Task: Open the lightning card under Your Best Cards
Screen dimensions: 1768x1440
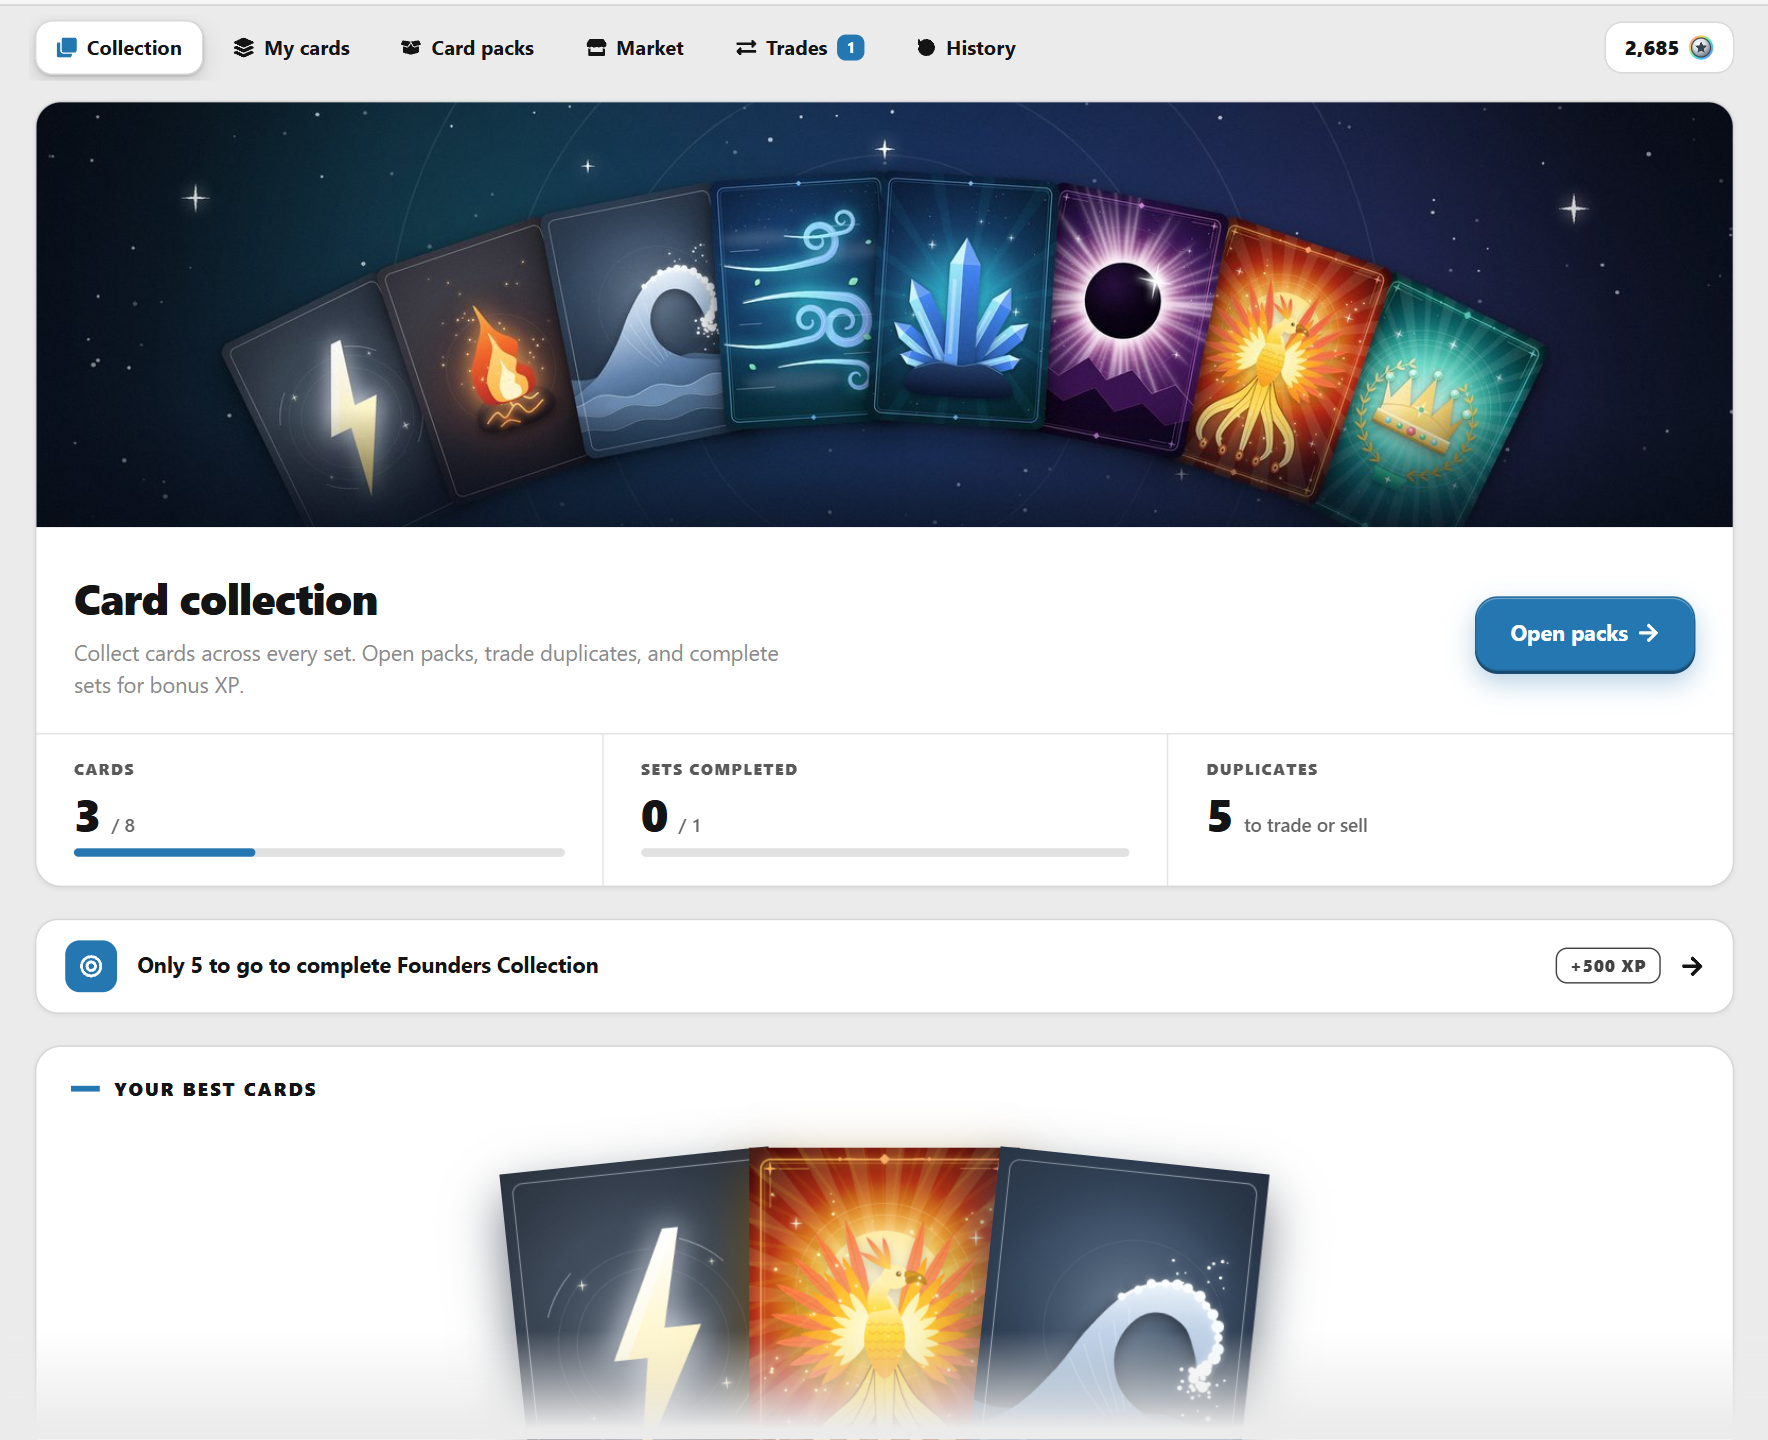Action: (630, 1300)
